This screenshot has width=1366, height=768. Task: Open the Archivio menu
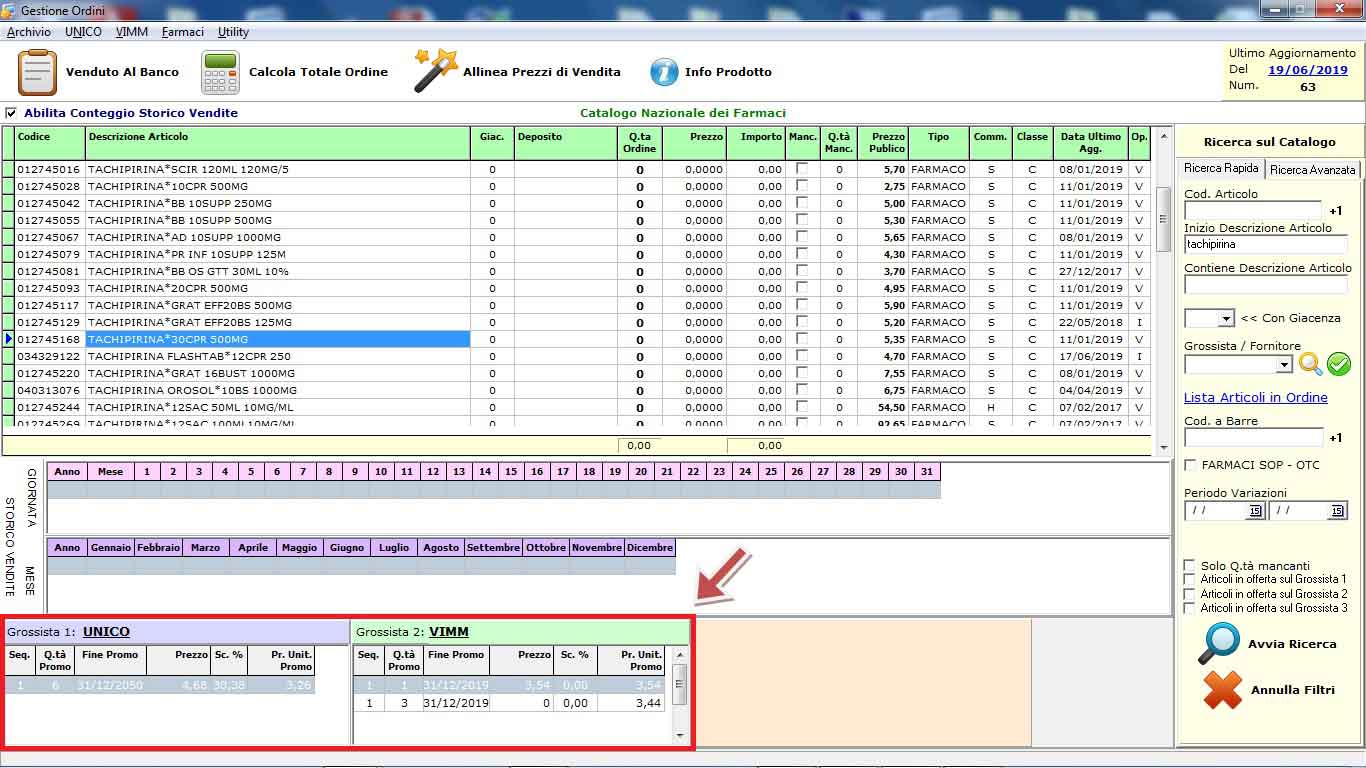(x=28, y=32)
